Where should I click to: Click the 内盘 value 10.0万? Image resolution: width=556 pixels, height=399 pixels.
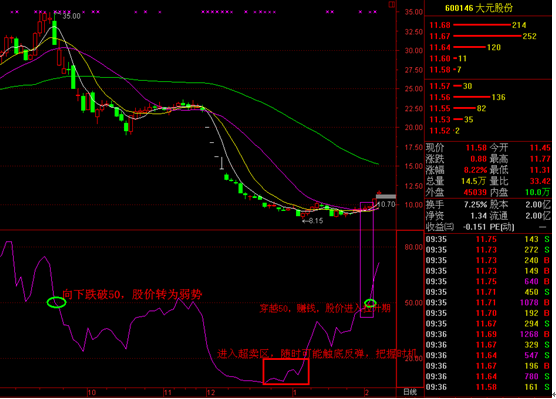[x=538, y=192]
